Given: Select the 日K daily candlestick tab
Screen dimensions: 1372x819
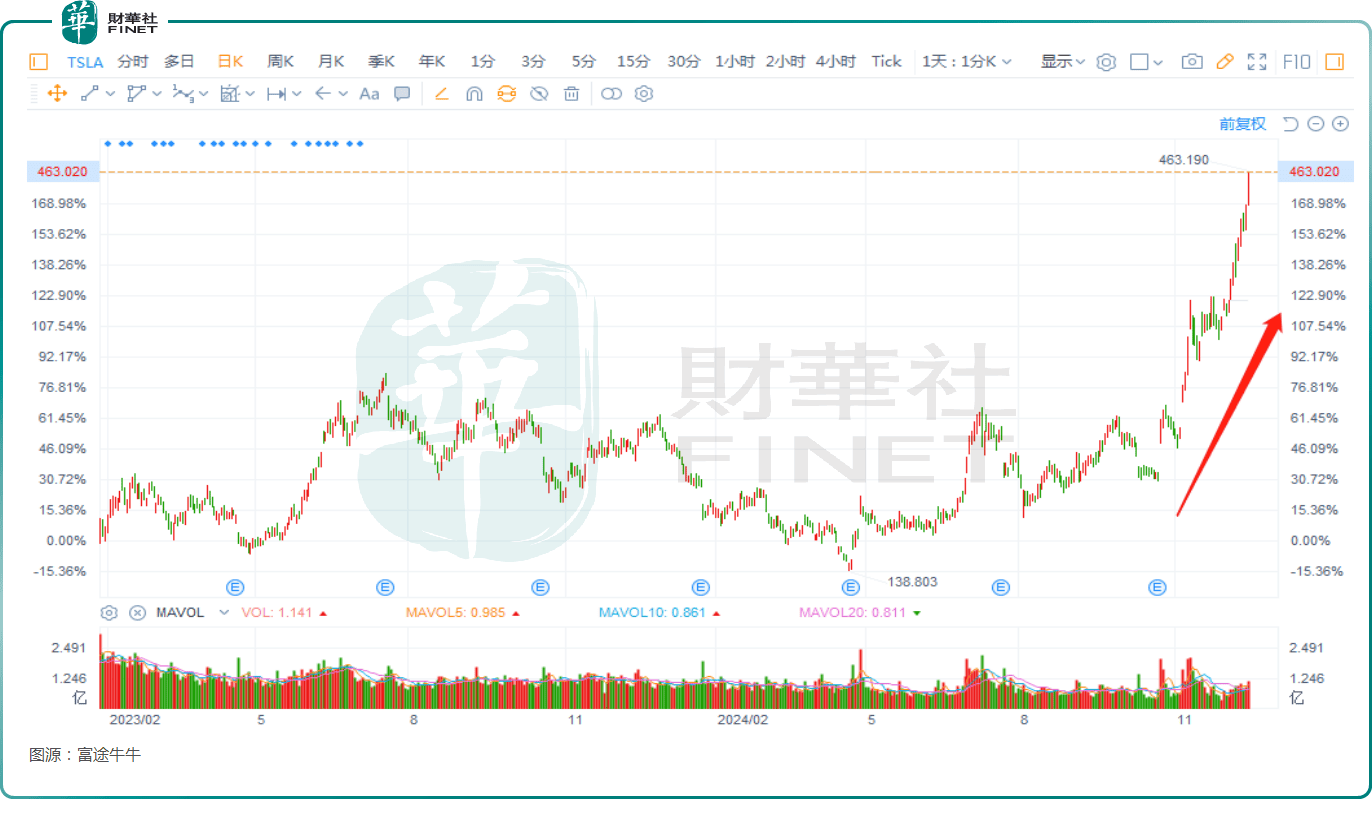Looking at the screenshot, I should point(231,62).
